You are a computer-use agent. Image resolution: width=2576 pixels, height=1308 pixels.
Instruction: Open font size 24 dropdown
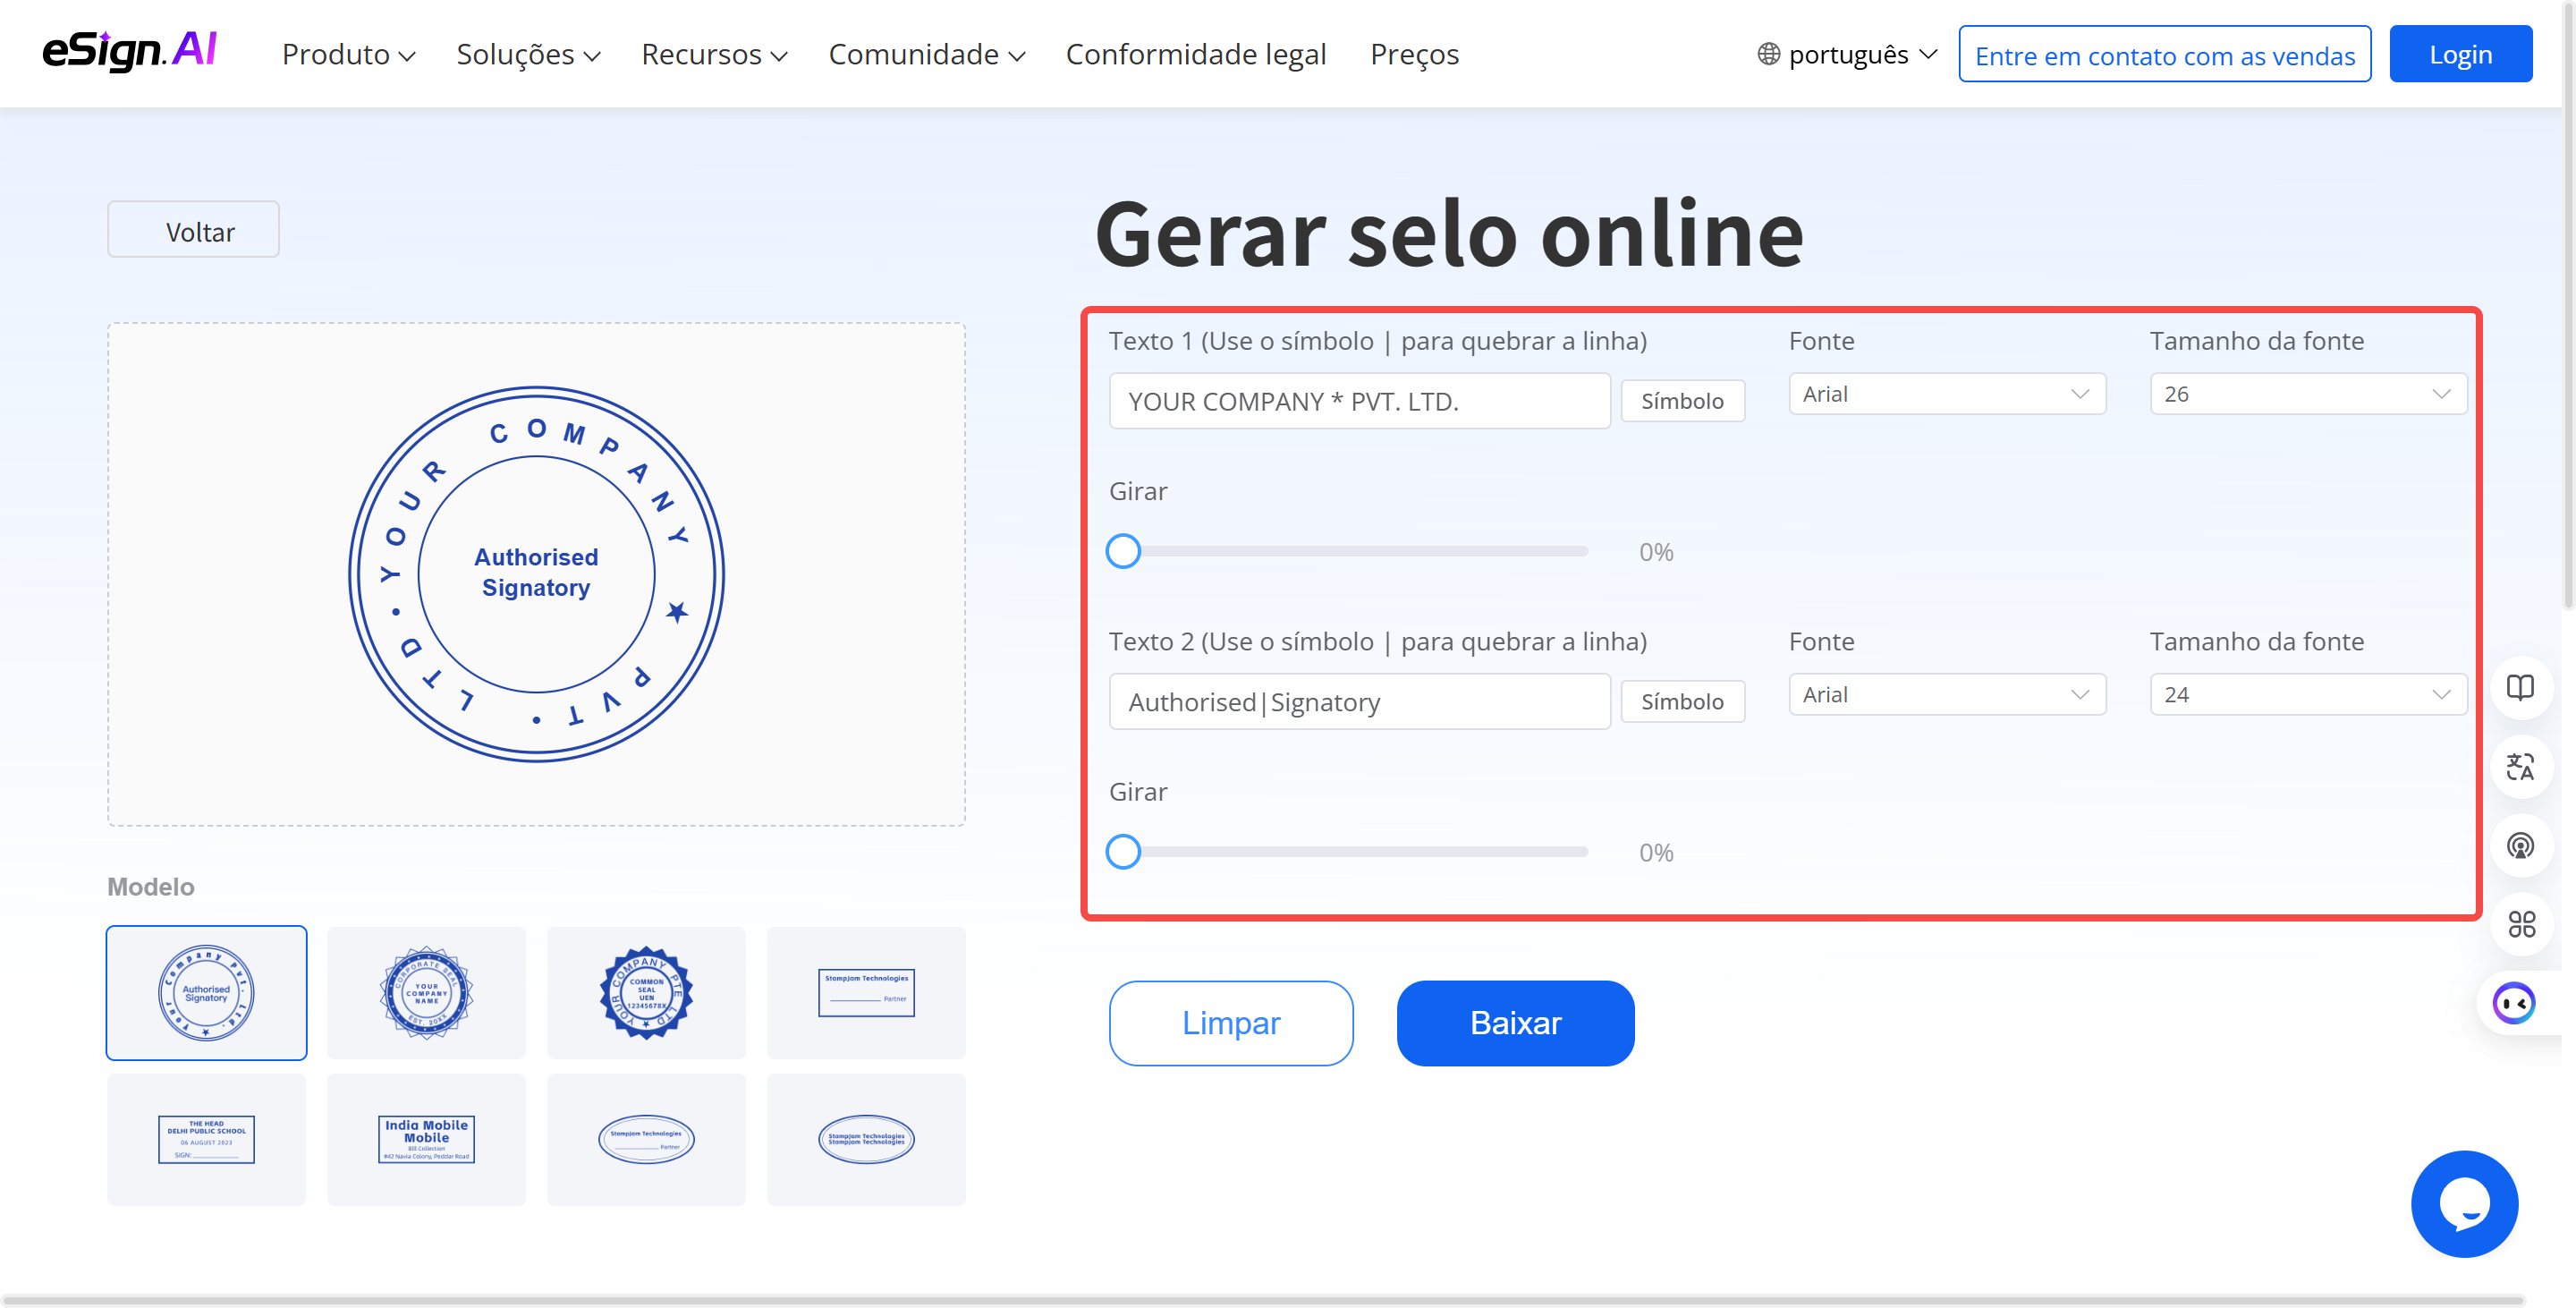coord(2308,694)
